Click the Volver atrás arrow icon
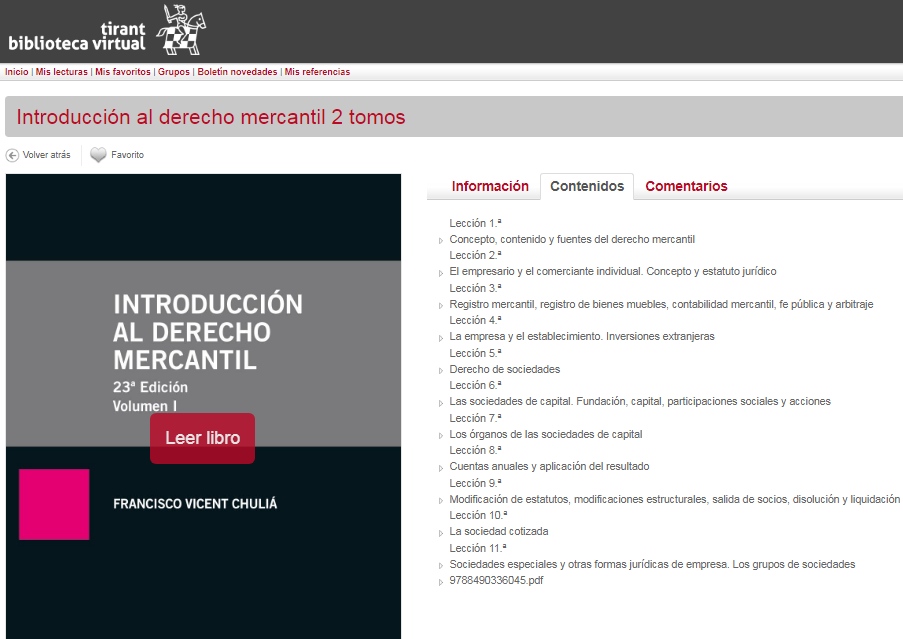903x639 pixels. point(12,155)
